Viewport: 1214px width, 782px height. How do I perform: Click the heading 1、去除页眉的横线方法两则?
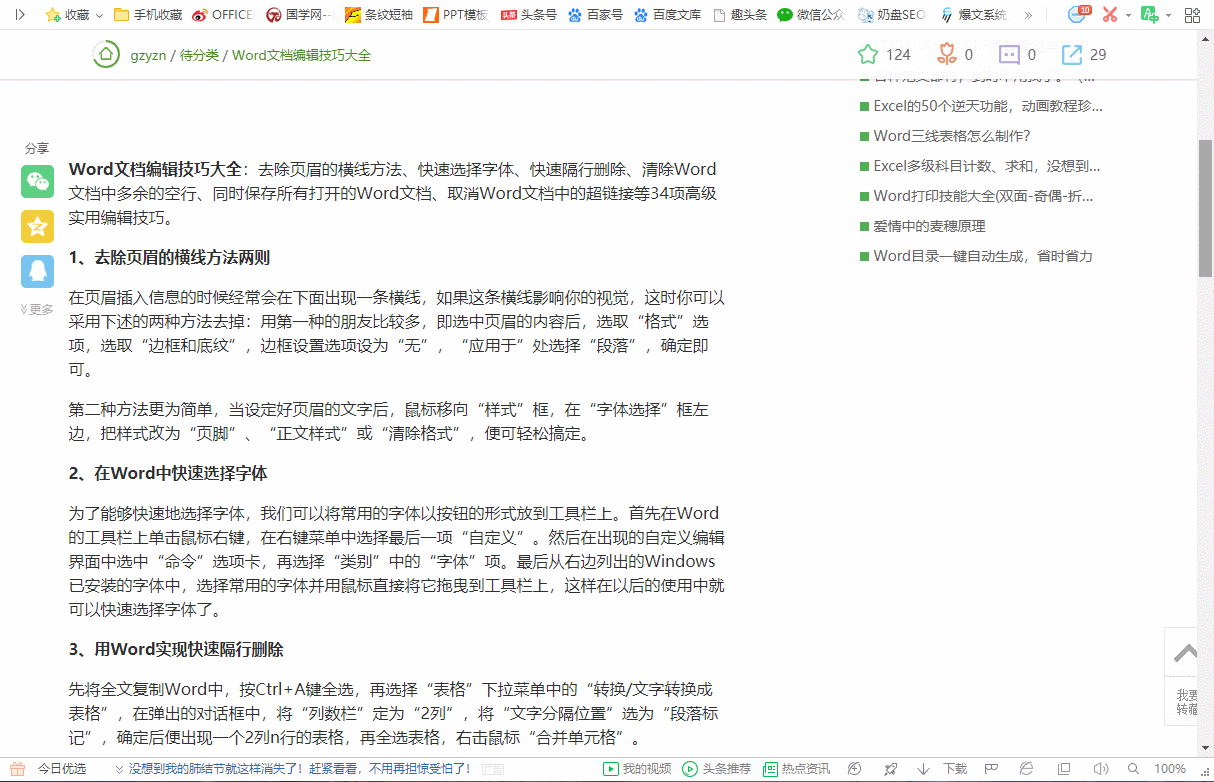tap(169, 257)
